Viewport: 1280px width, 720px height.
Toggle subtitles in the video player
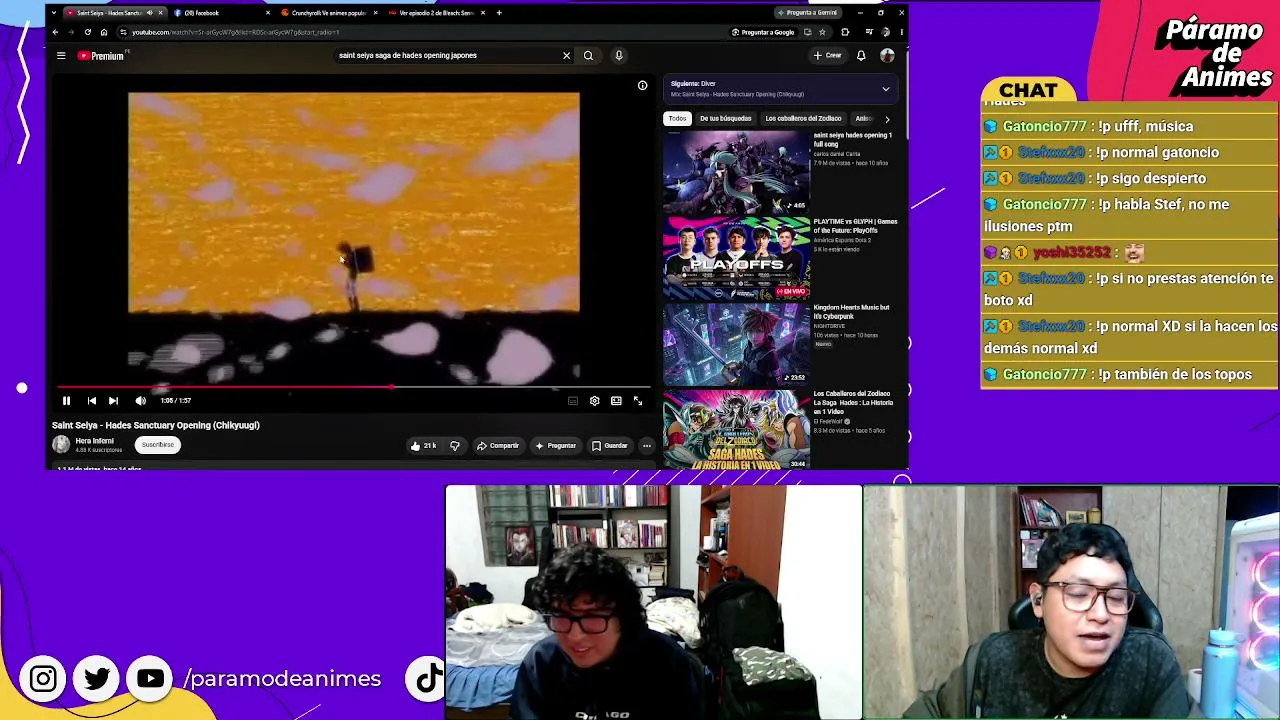click(573, 401)
